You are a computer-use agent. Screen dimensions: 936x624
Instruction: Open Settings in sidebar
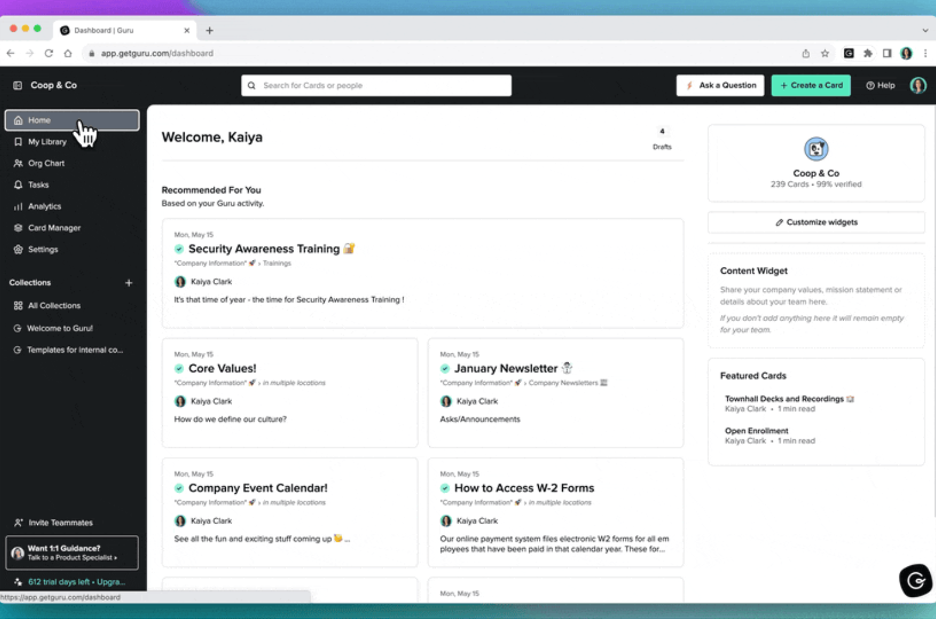[43, 249]
